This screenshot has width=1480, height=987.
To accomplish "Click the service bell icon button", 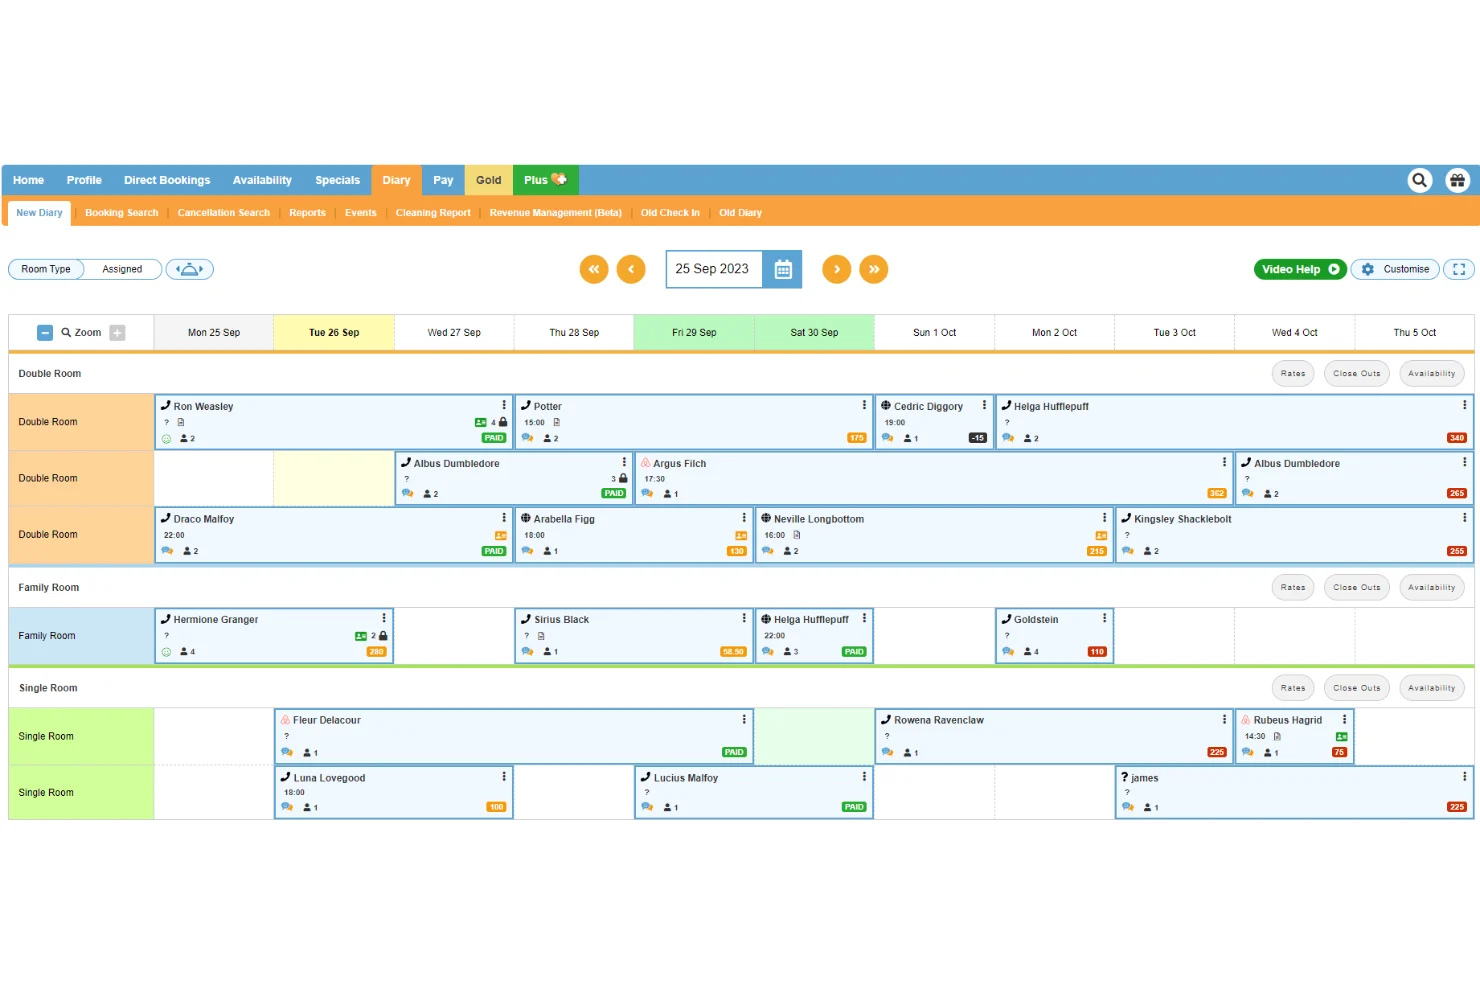I will pyautogui.click(x=190, y=269).
